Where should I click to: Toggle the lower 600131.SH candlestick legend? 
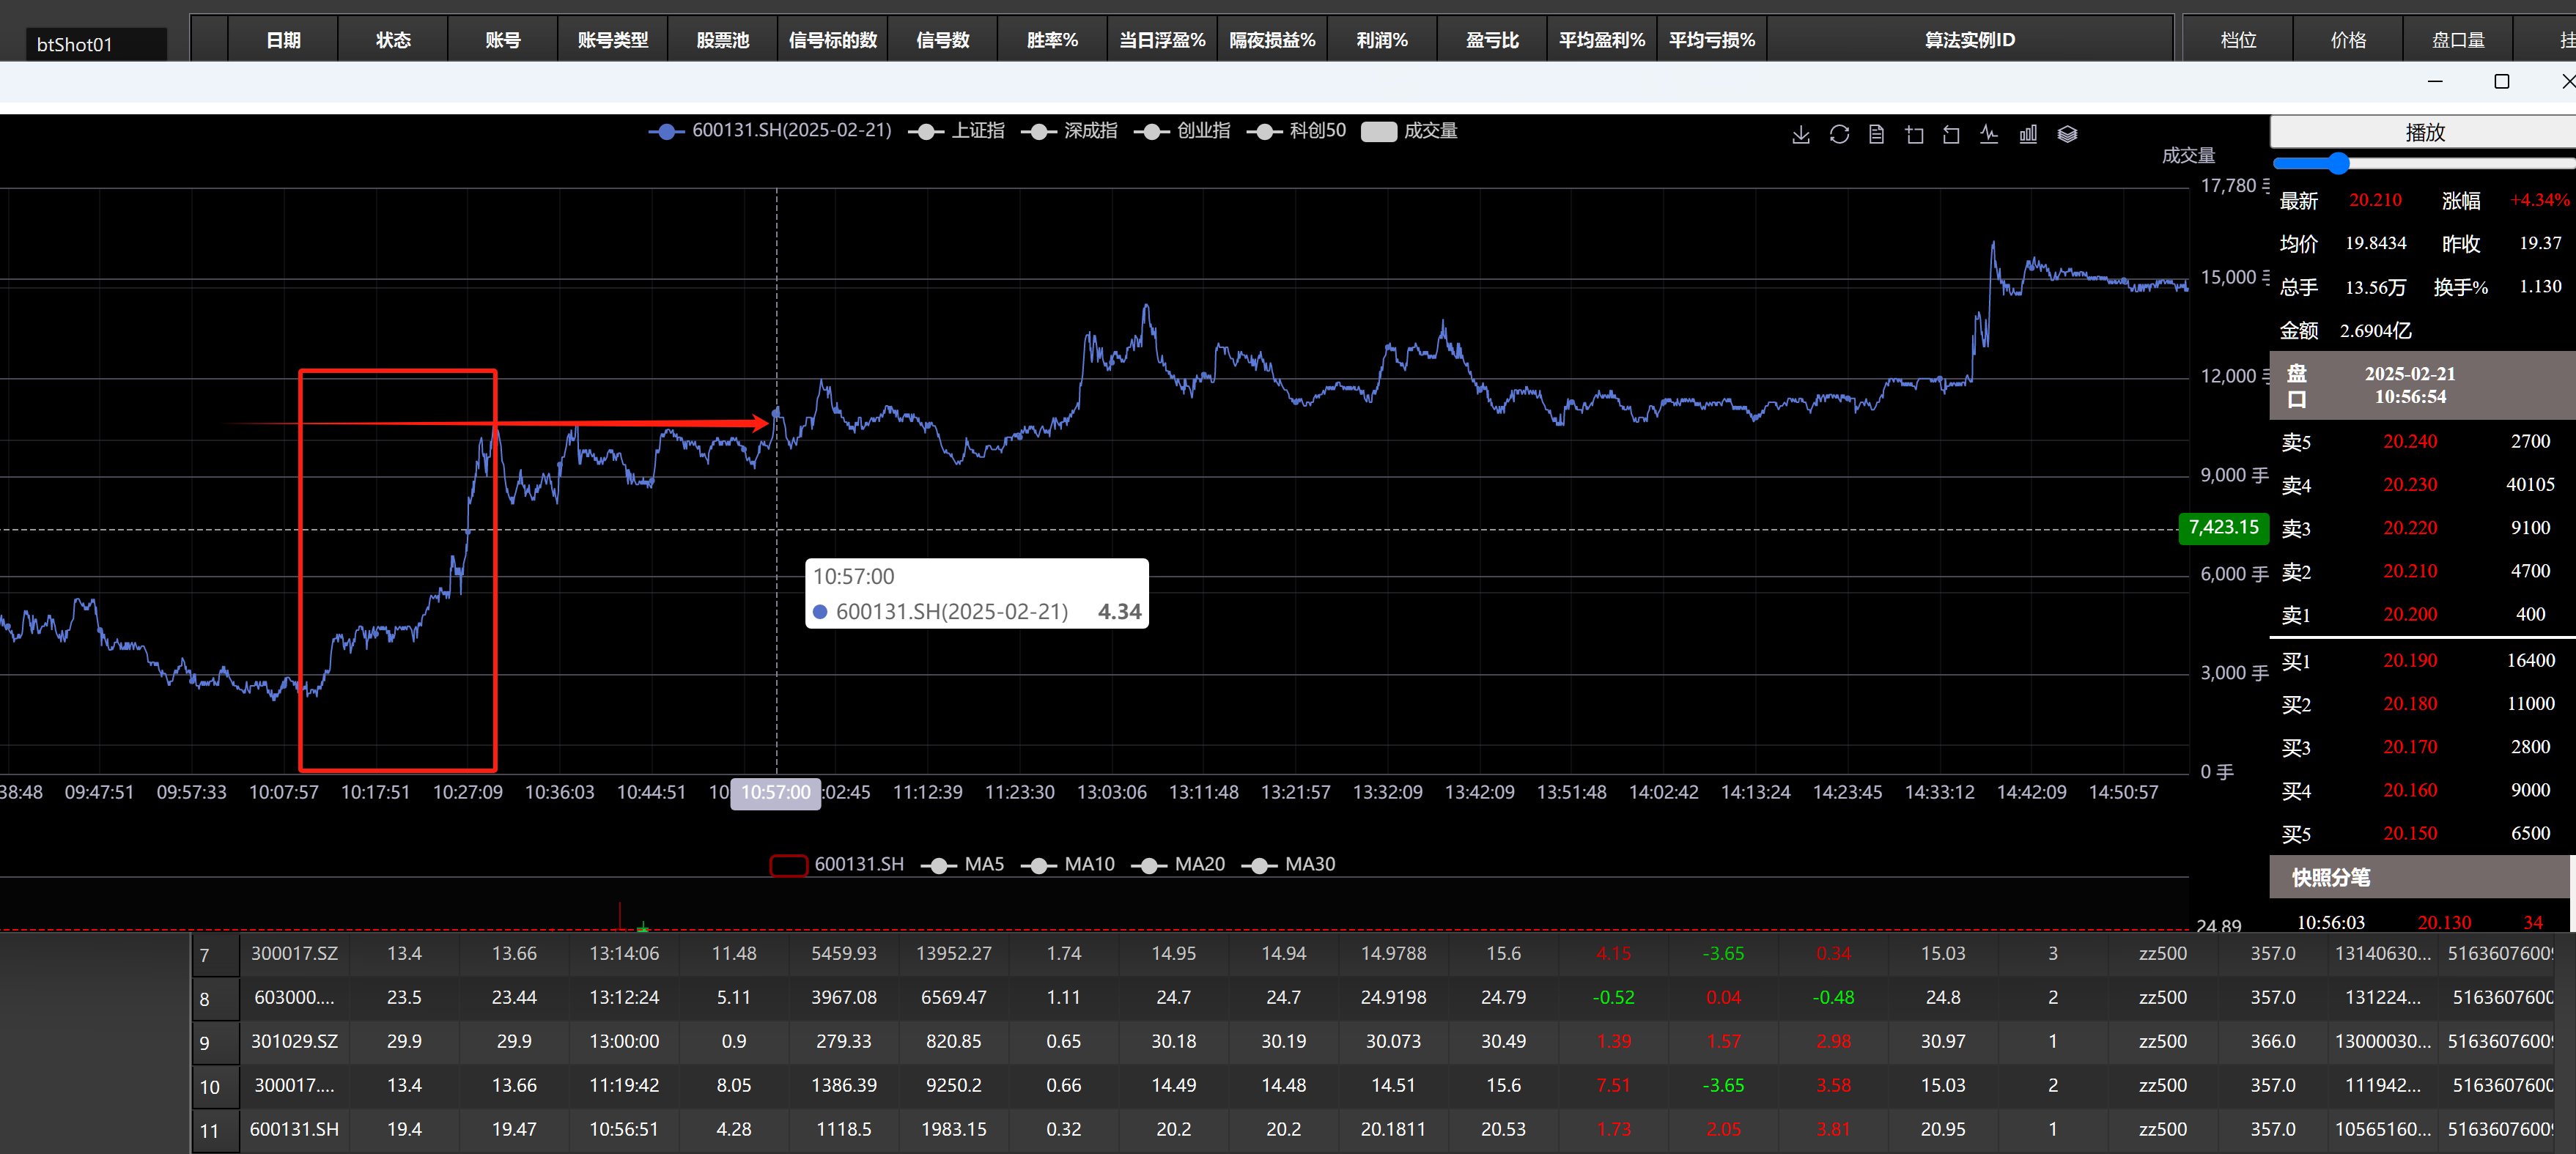(x=836, y=864)
